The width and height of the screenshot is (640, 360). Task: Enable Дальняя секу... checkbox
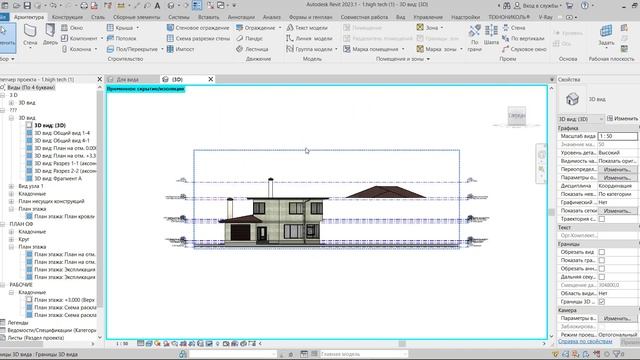click(x=602, y=277)
